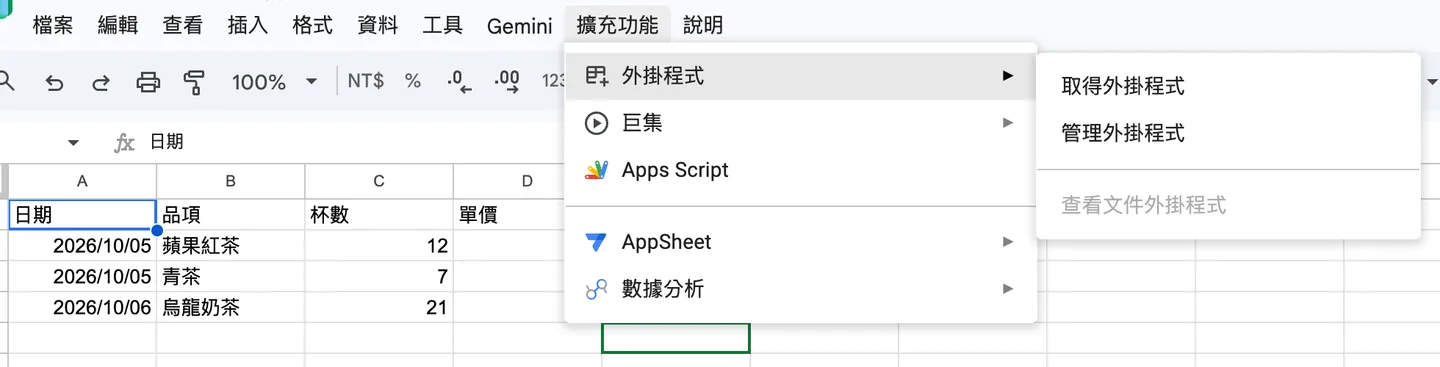Image resolution: width=1440 pixels, height=367 pixels.
Task: Click the undo arrow icon
Action: tap(55, 82)
